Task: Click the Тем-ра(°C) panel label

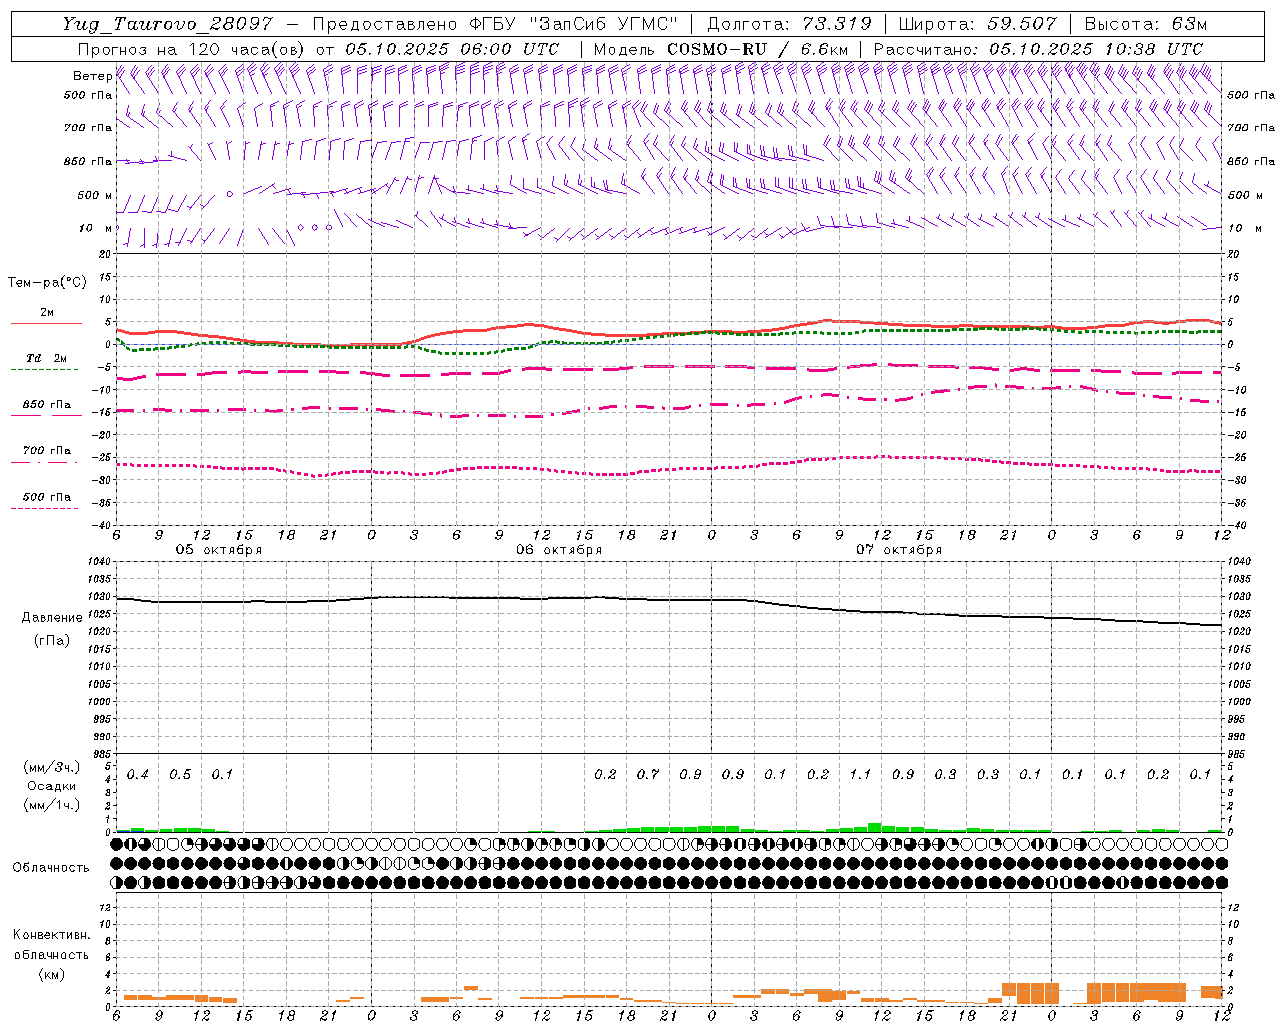Action: [x=47, y=283]
